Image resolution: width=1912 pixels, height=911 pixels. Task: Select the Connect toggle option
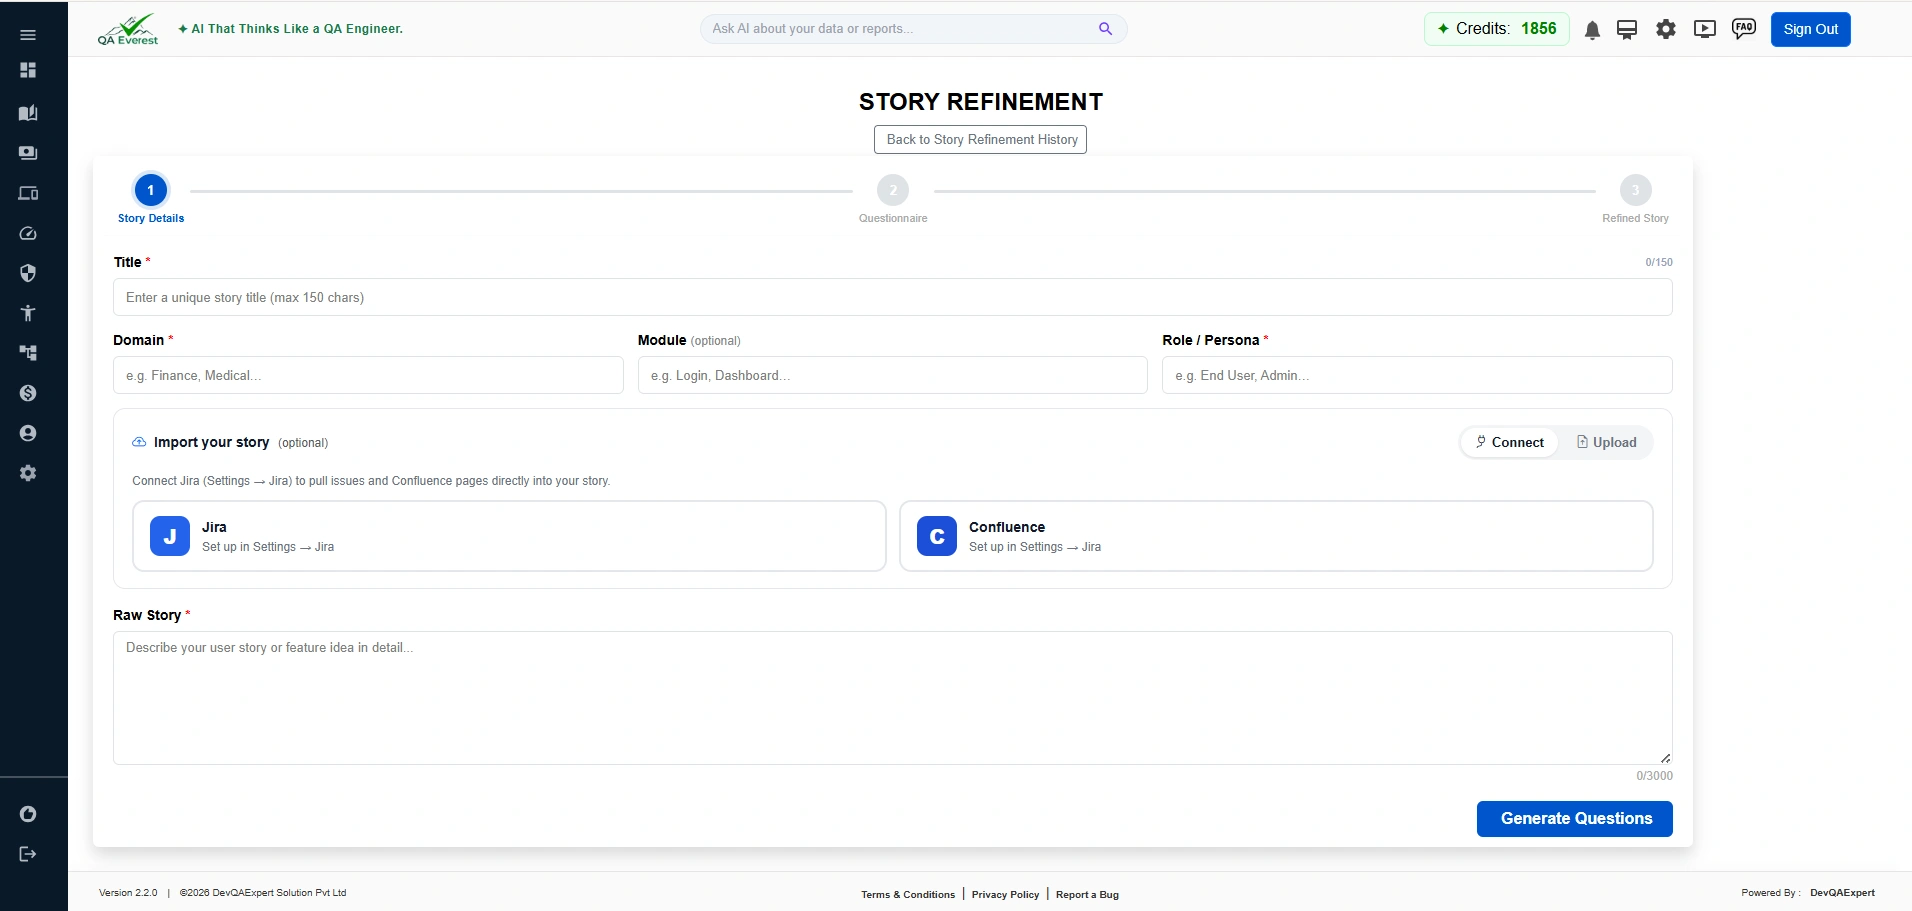1509,442
